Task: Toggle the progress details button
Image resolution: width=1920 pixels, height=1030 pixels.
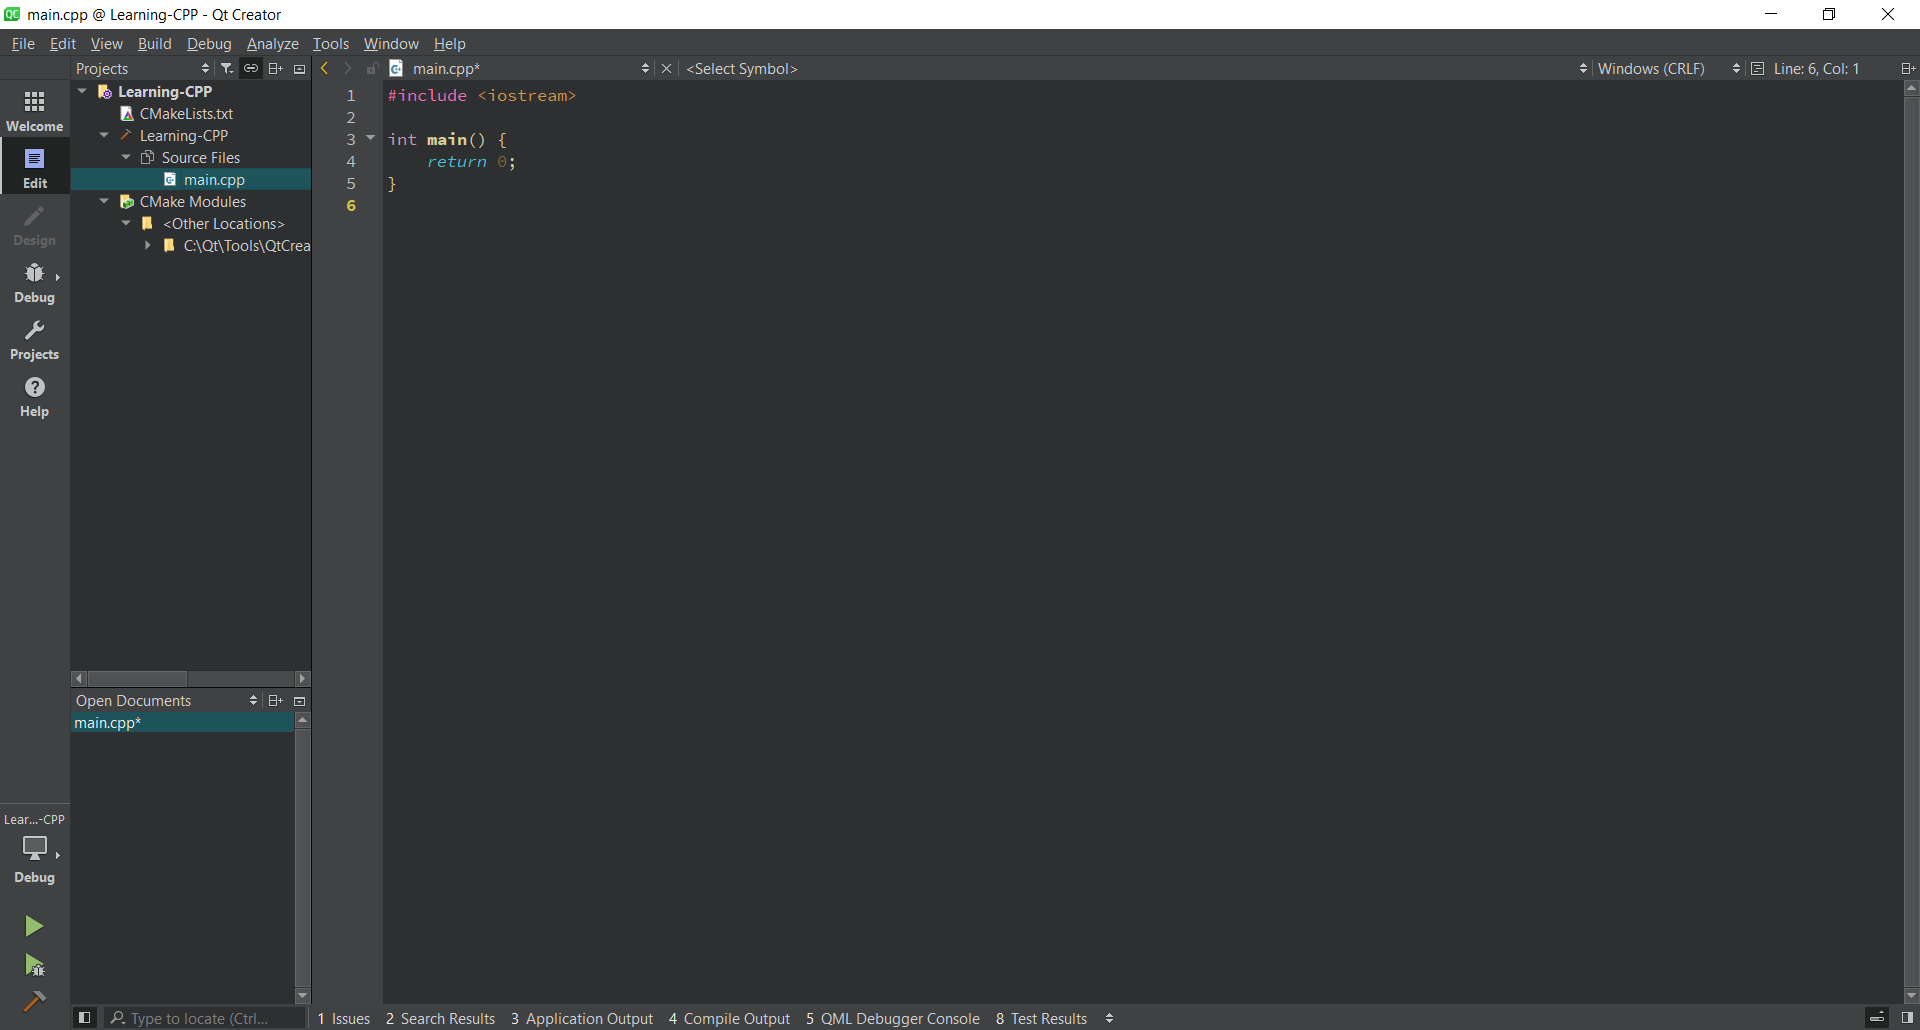Action: click(x=1877, y=1018)
